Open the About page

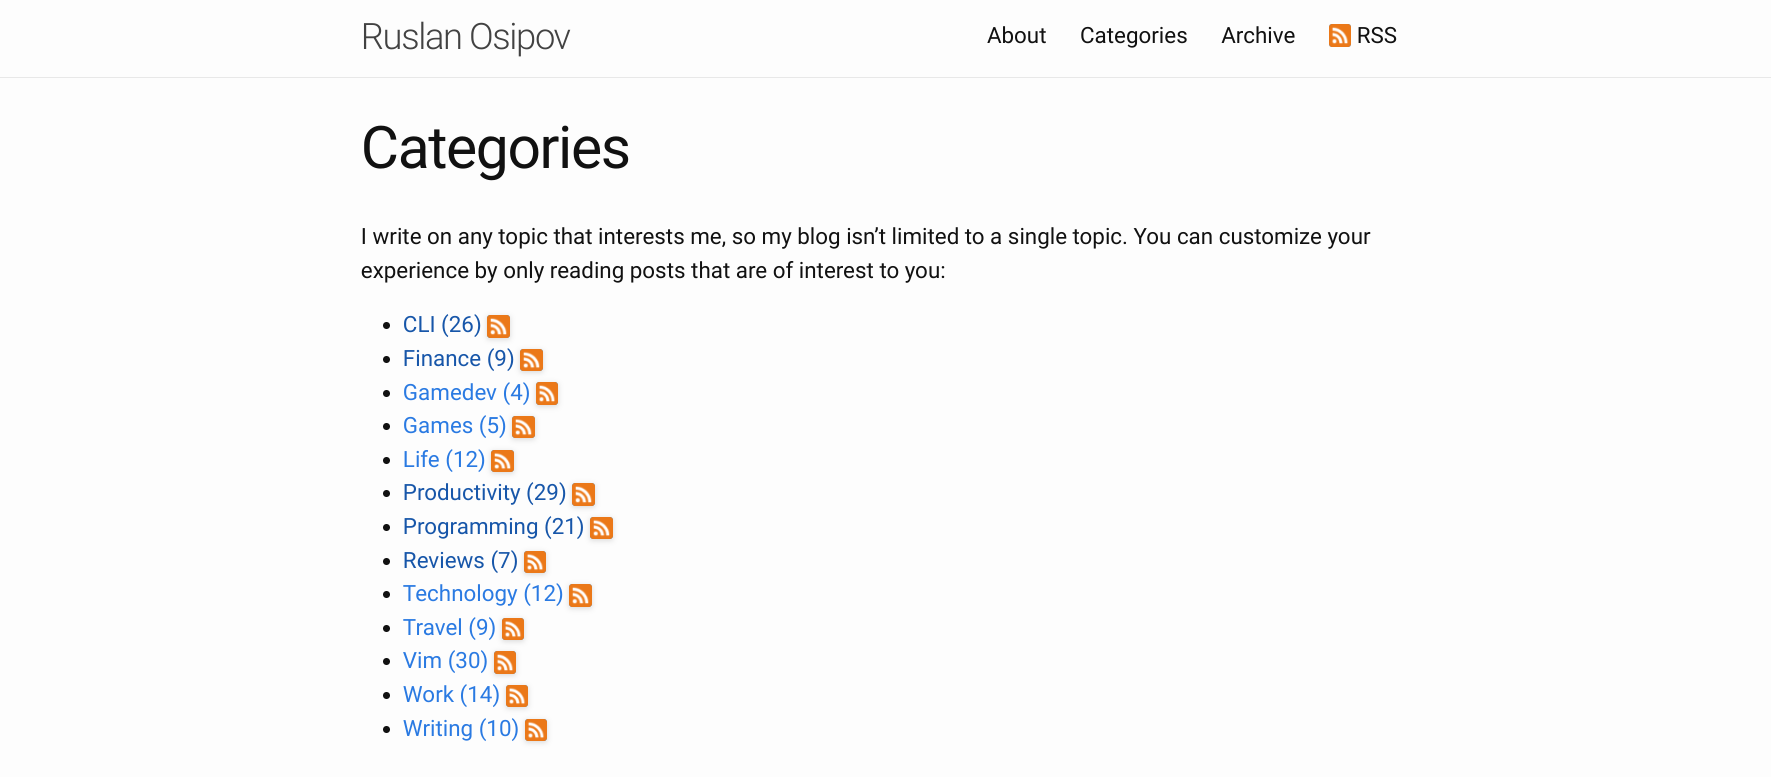1016,35
